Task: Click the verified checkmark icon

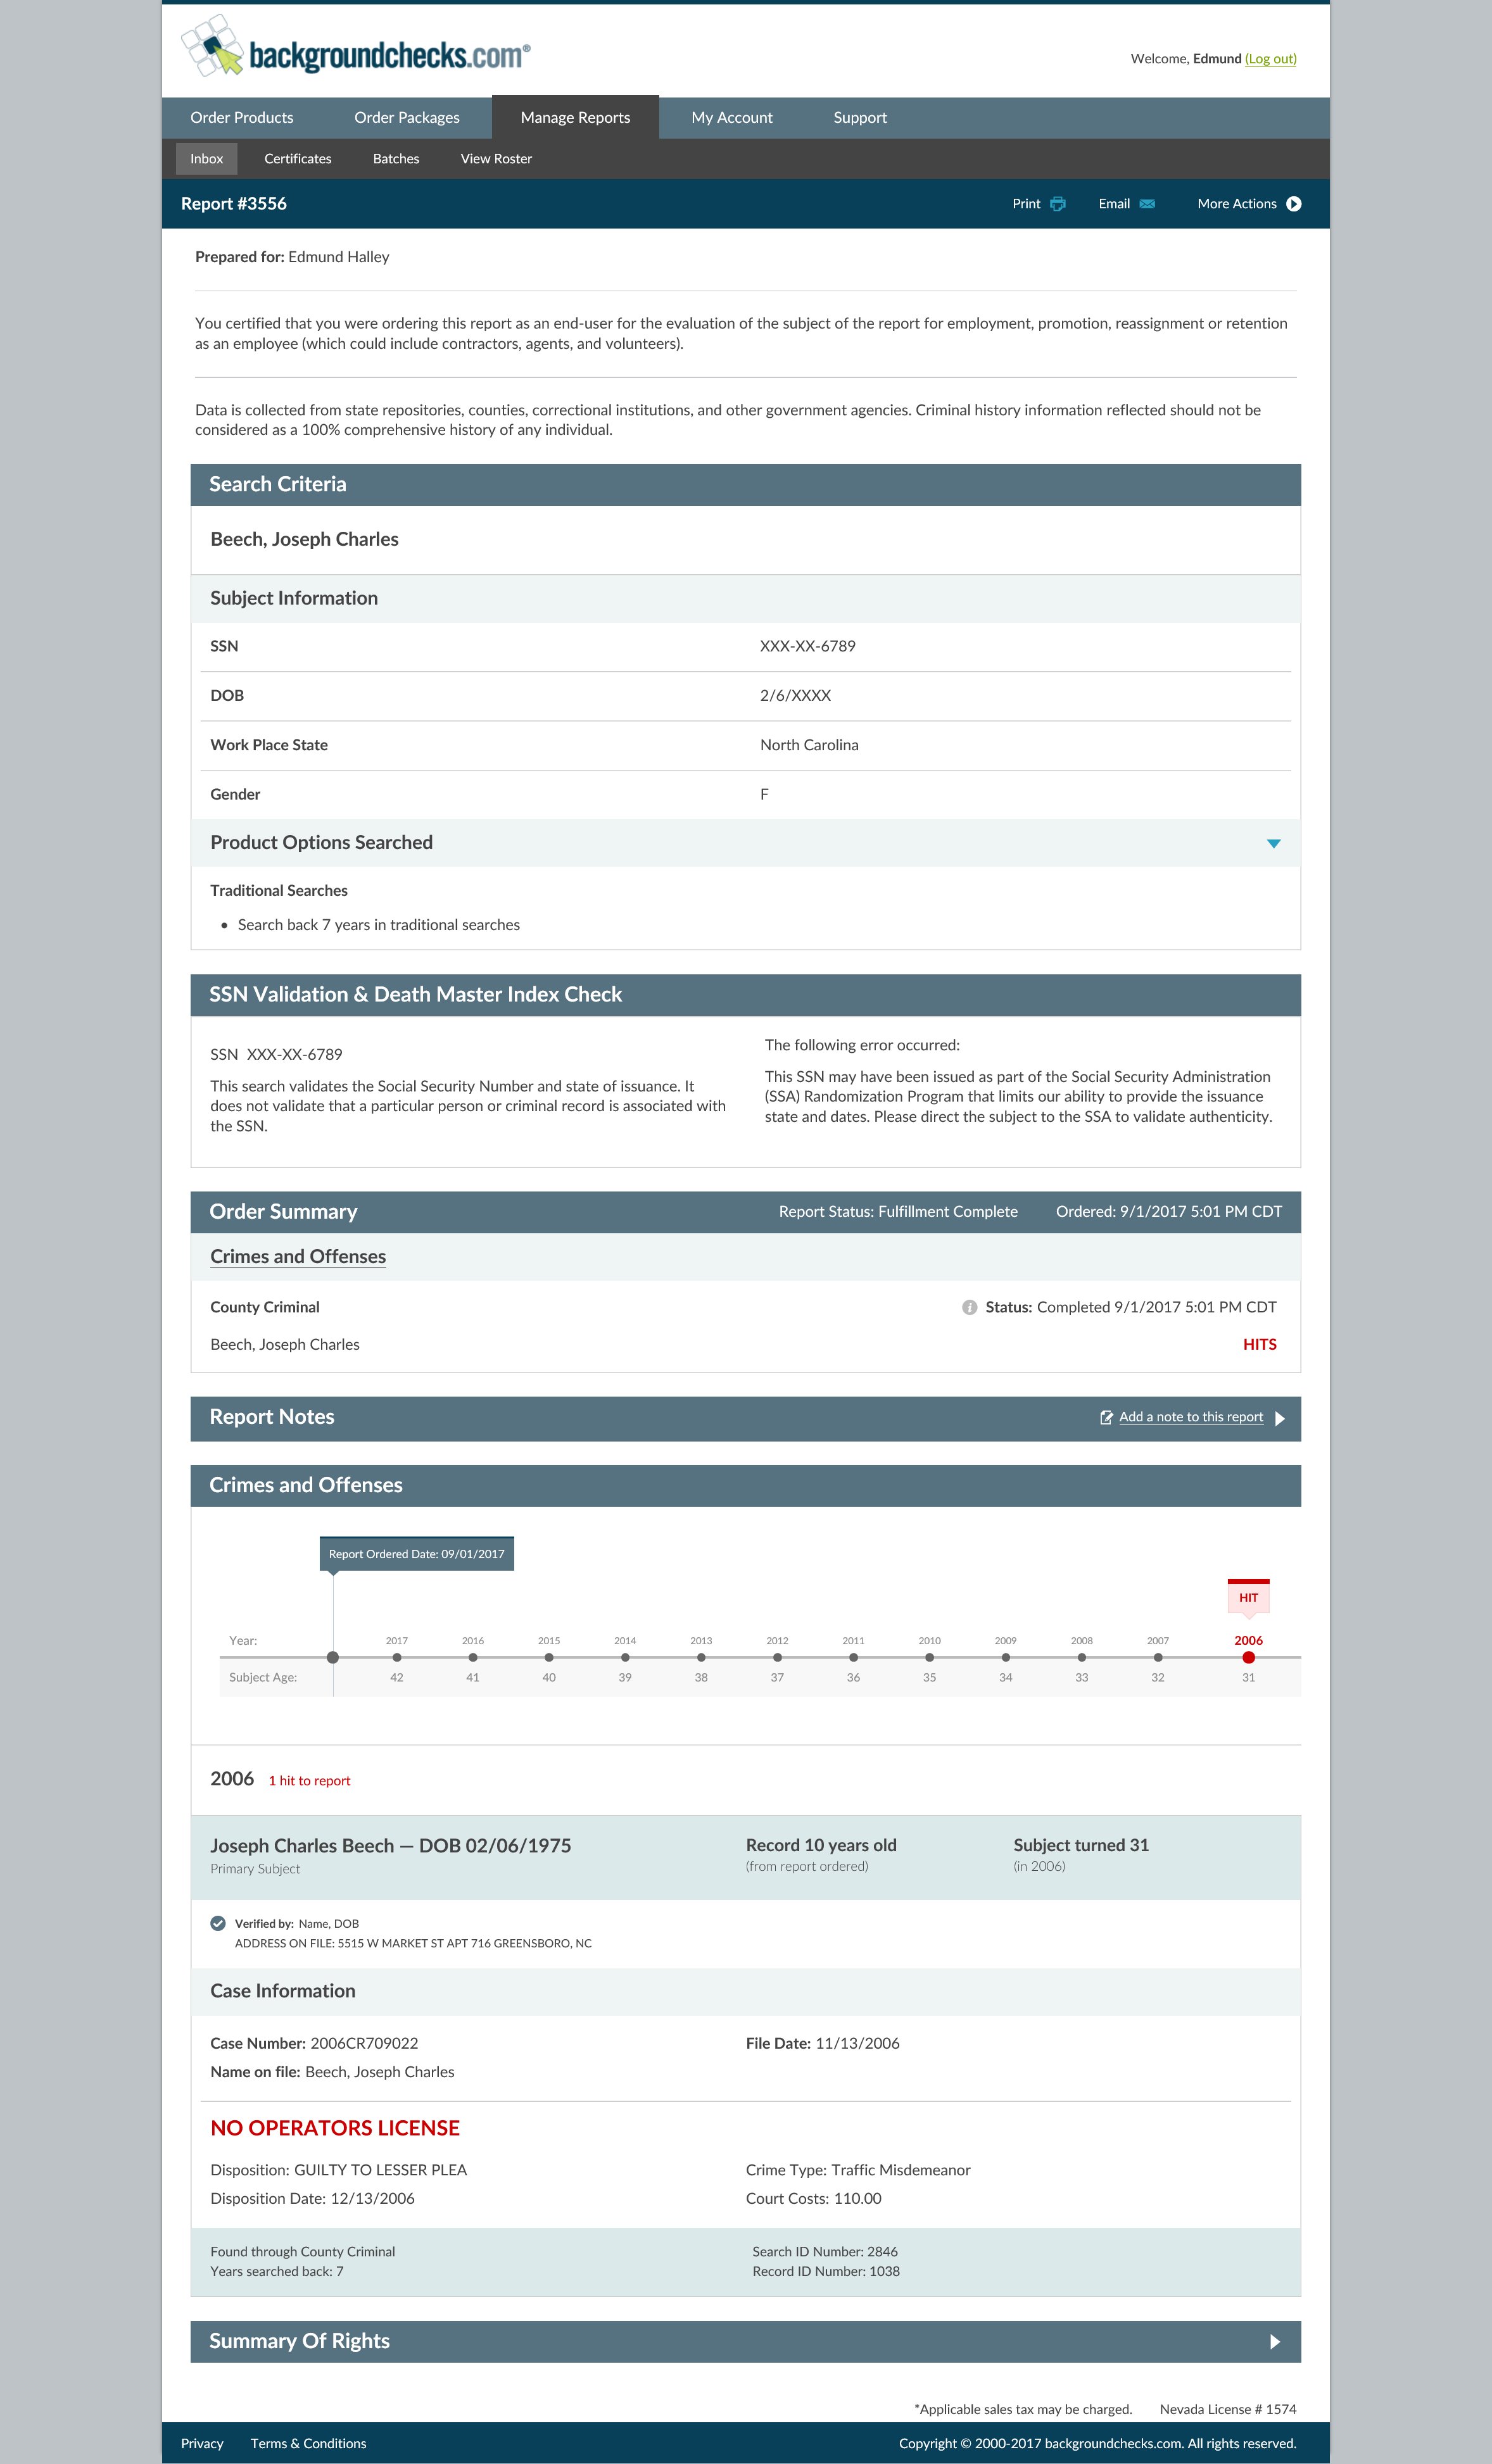Action: pyautogui.click(x=218, y=1923)
